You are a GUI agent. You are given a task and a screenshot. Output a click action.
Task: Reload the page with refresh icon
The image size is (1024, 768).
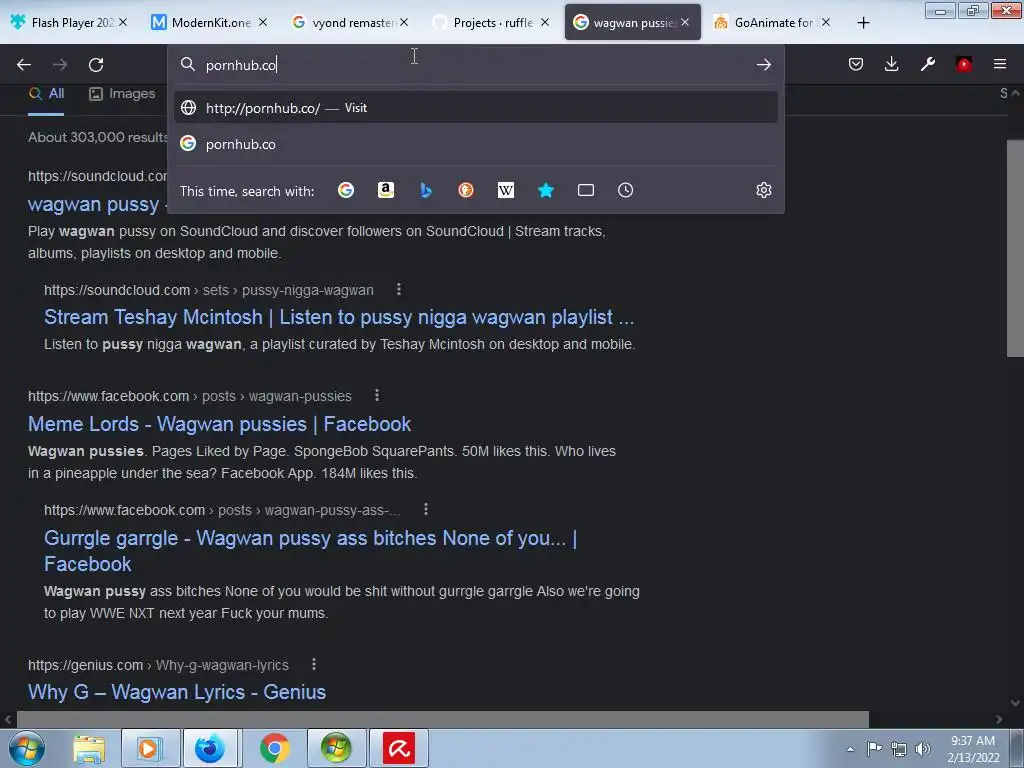pyautogui.click(x=96, y=65)
